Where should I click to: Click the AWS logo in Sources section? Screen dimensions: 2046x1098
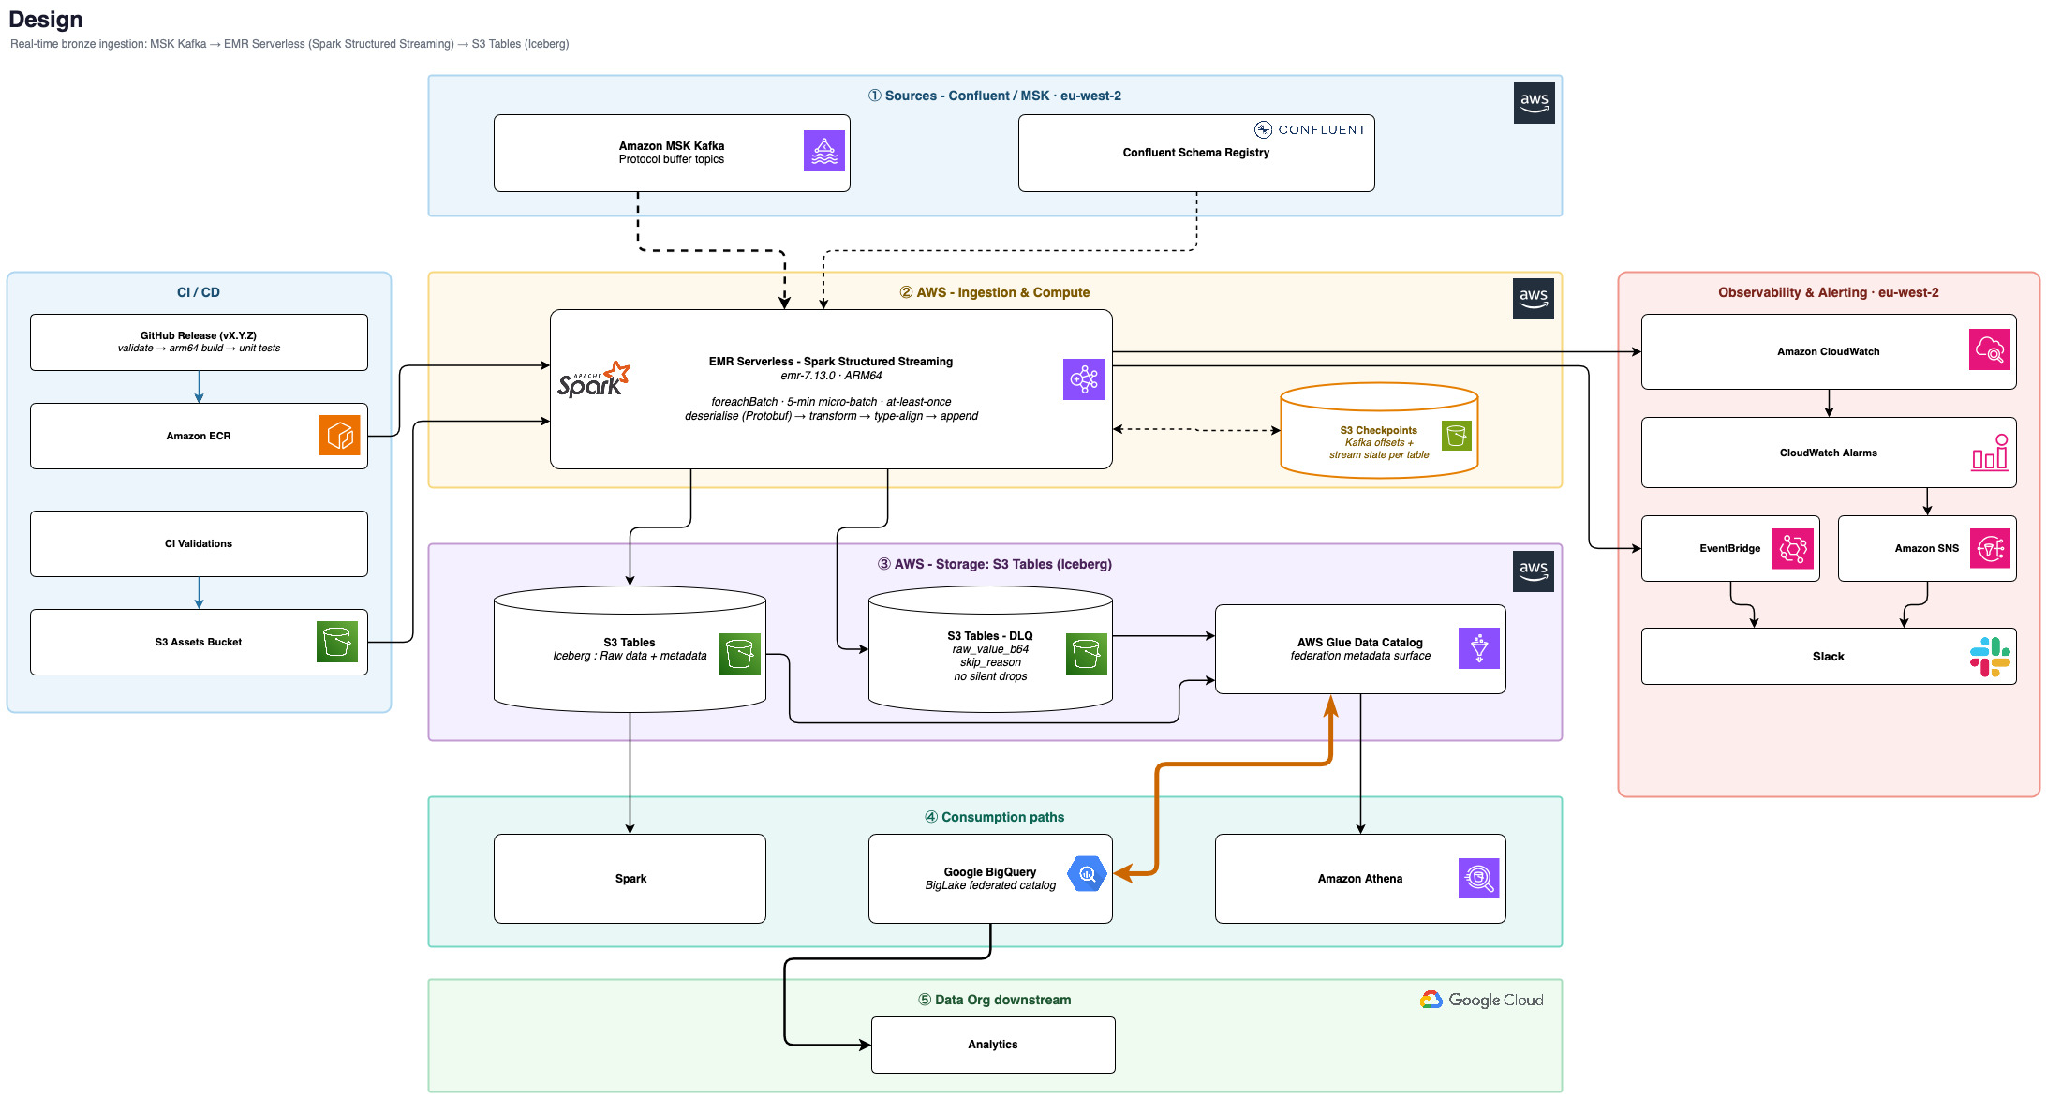pyautogui.click(x=1534, y=103)
